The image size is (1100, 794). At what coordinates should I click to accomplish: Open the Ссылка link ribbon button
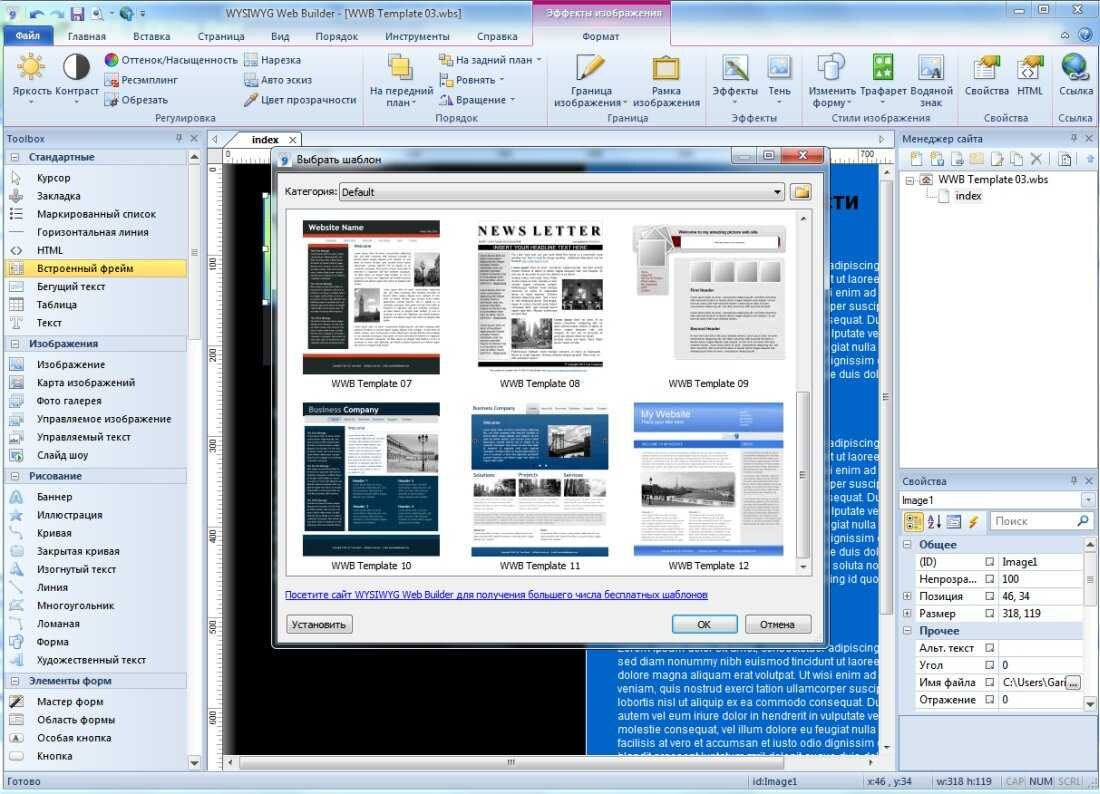(x=1075, y=77)
